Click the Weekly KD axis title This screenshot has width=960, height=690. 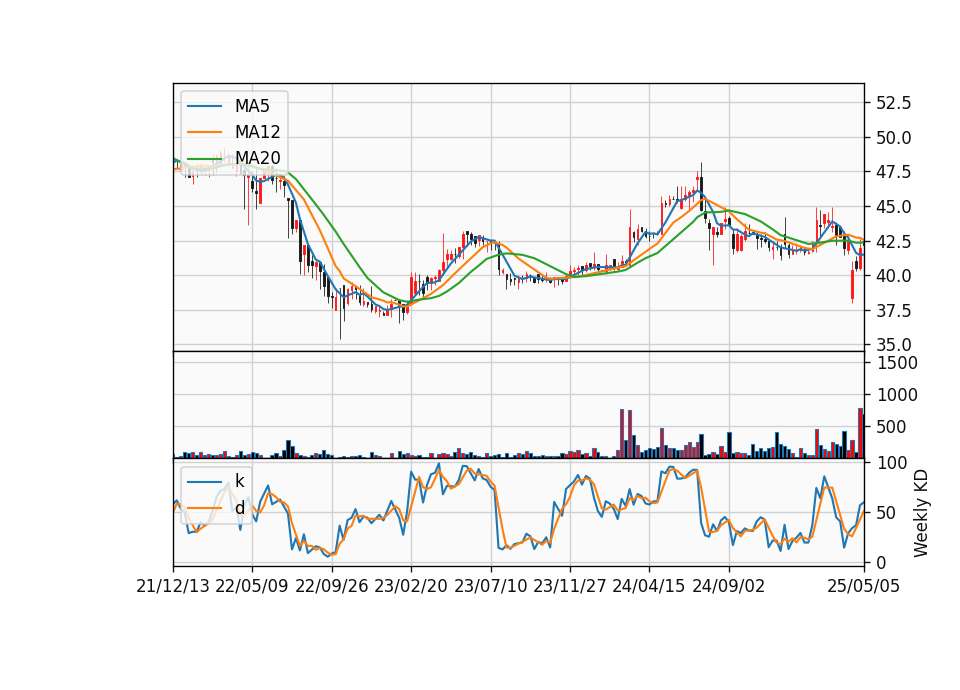point(920,513)
